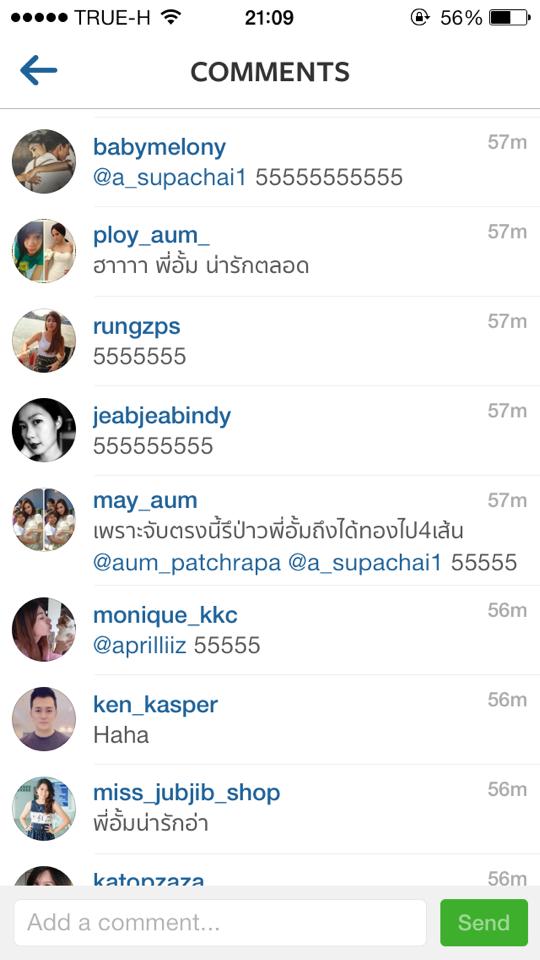Image resolution: width=540 pixels, height=960 pixels.
Task: Tap the battery icon in status bar
Action: tap(509, 18)
